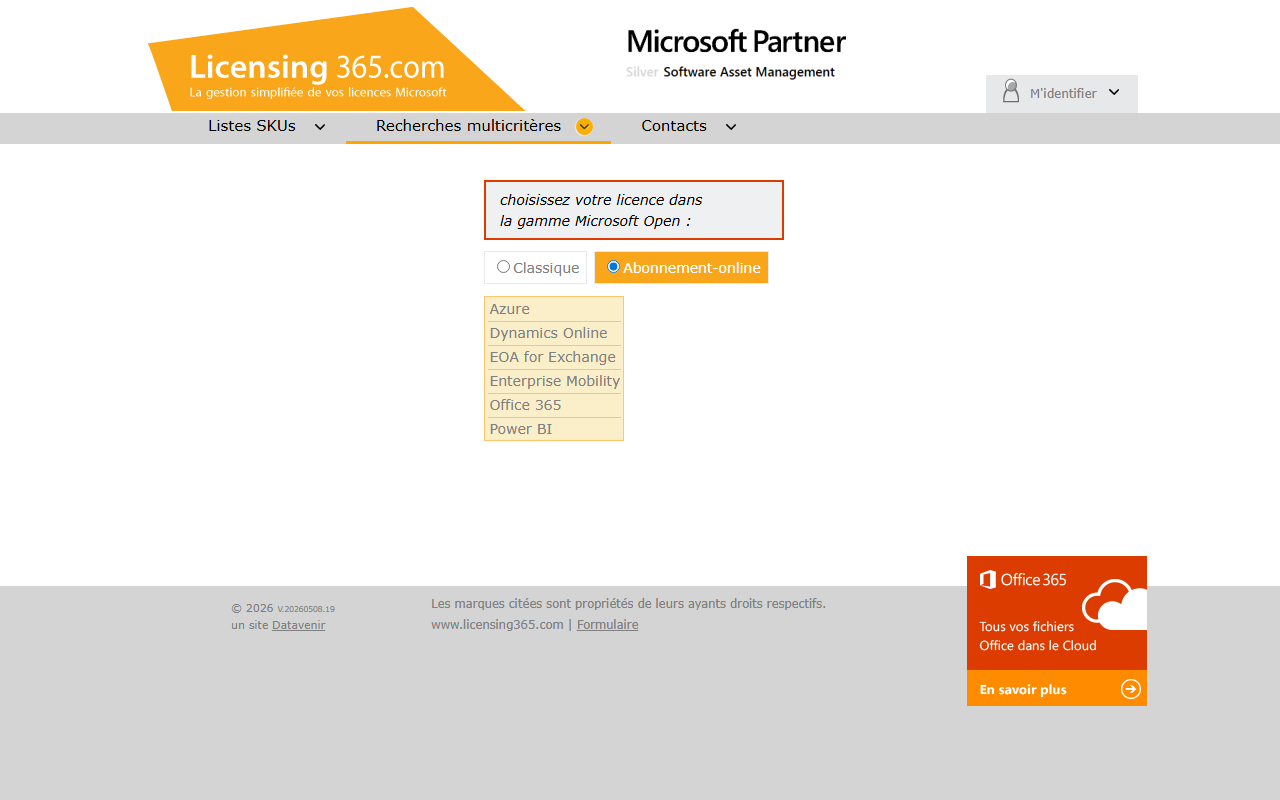The width and height of the screenshot is (1280, 800).
Task: Click the Licensing365.com logo banner
Action: click(336, 60)
